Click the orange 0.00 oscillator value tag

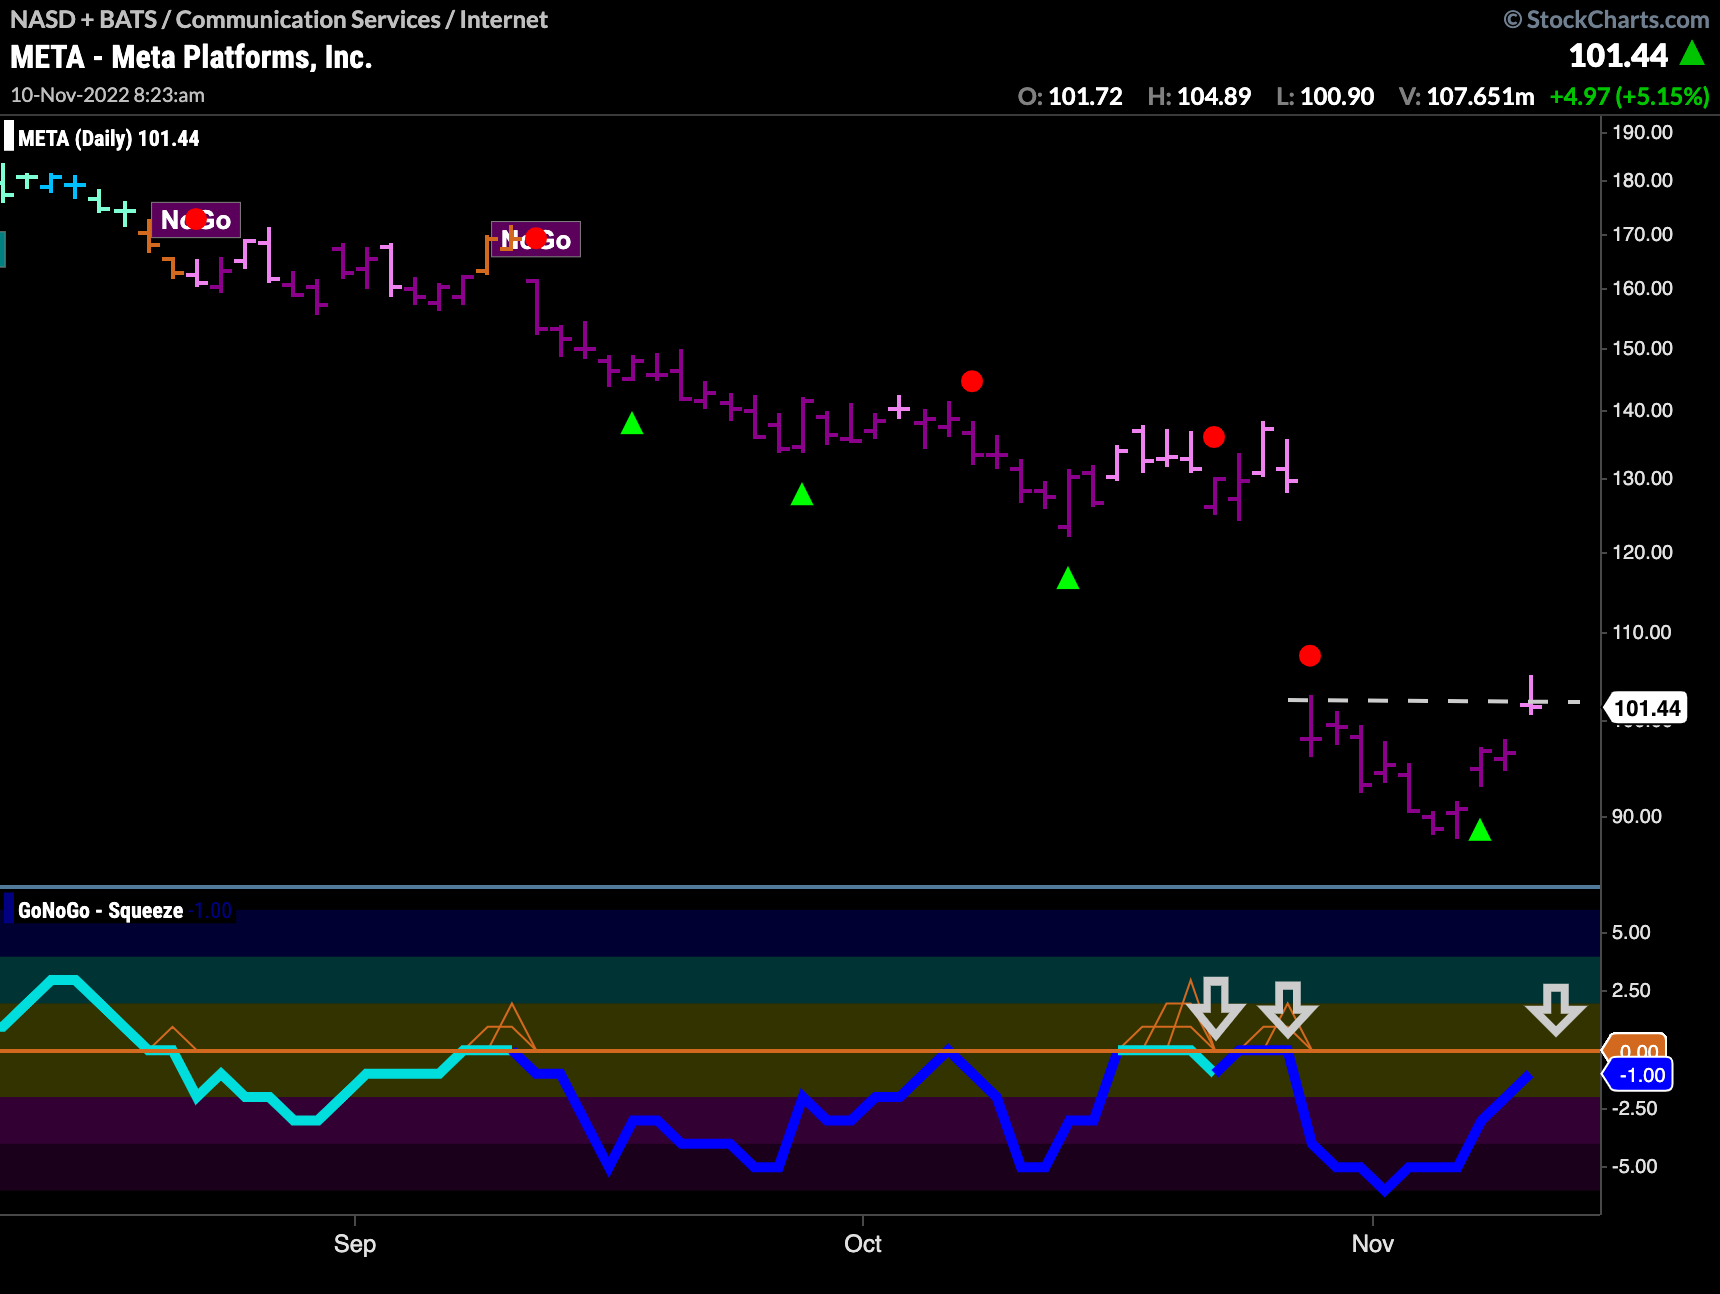coord(1636,1047)
